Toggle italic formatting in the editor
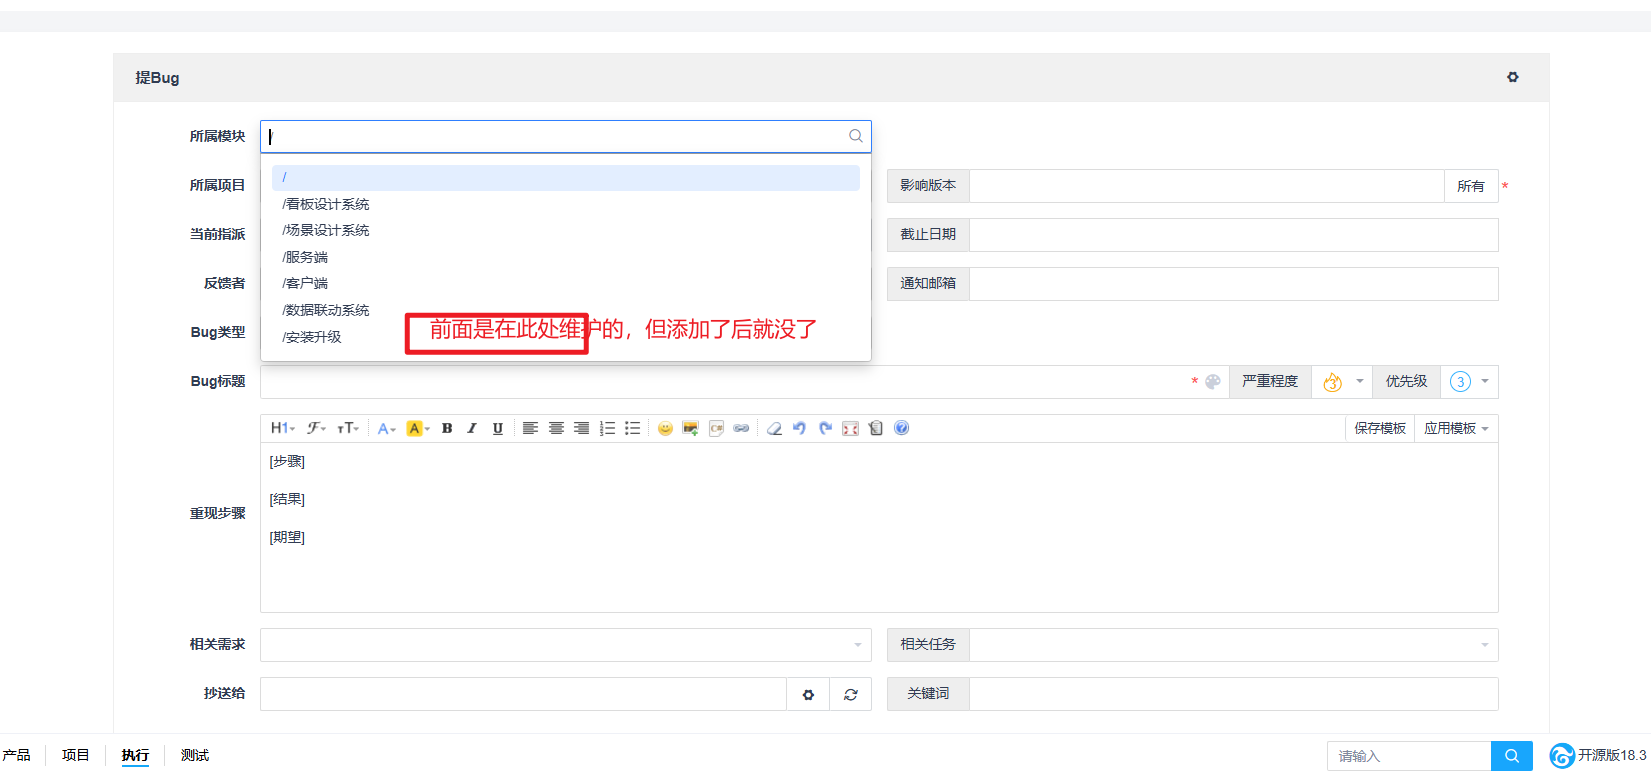 [472, 428]
